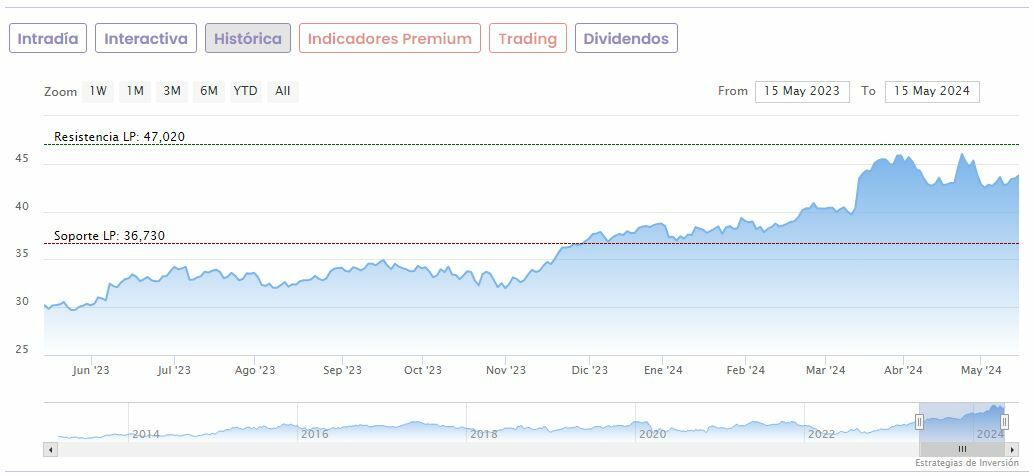Viewport: 1034px width, 476px height.
Task: Show the Dividendos tab
Action: (626, 39)
